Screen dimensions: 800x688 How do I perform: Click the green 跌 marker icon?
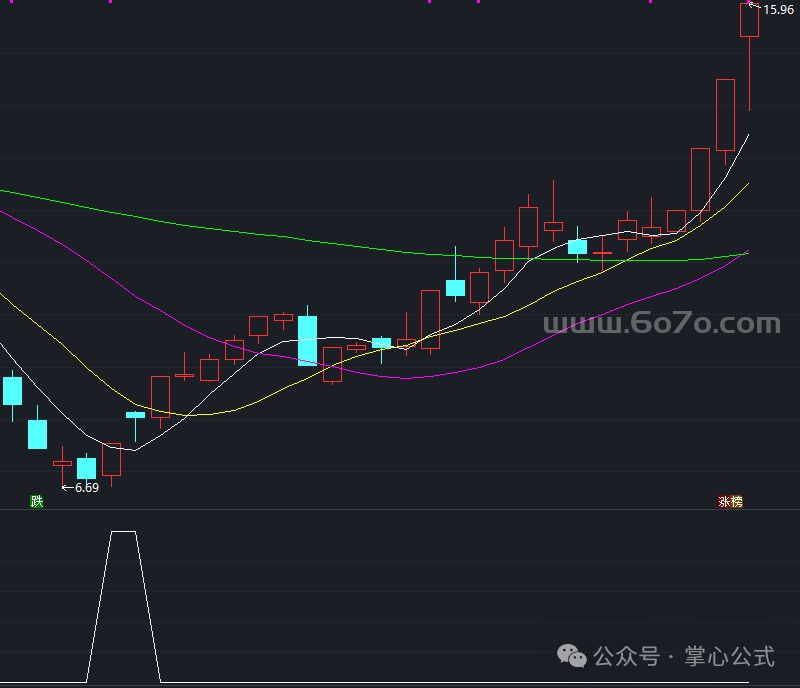[37, 501]
